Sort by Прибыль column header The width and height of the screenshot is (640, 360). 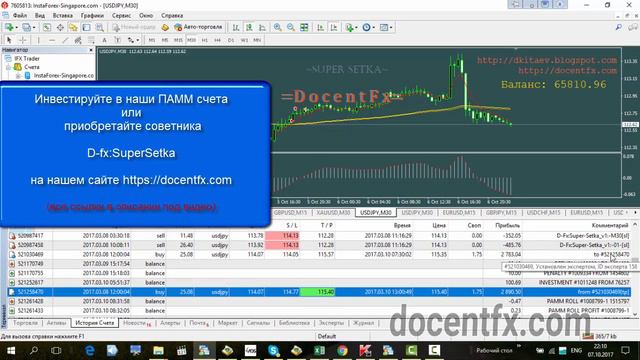point(507,225)
